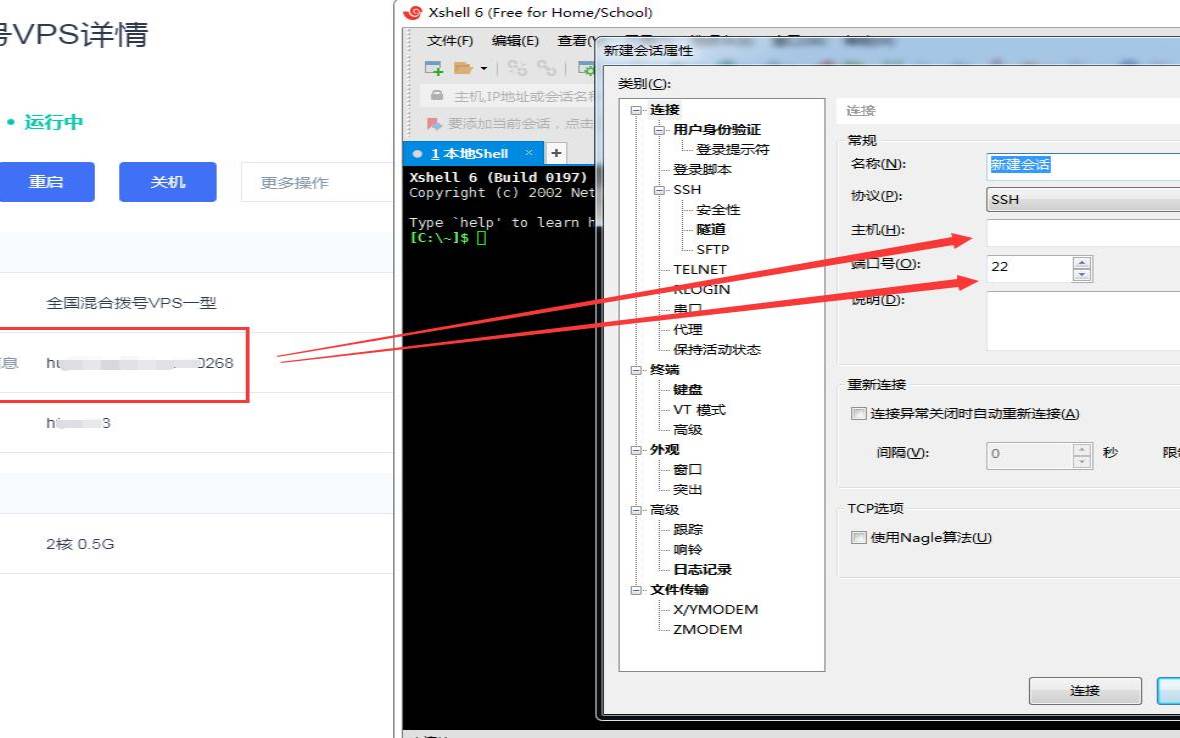Collapse the 终端 tree node
Image resolution: width=1180 pixels, height=738 pixels.
click(636, 370)
